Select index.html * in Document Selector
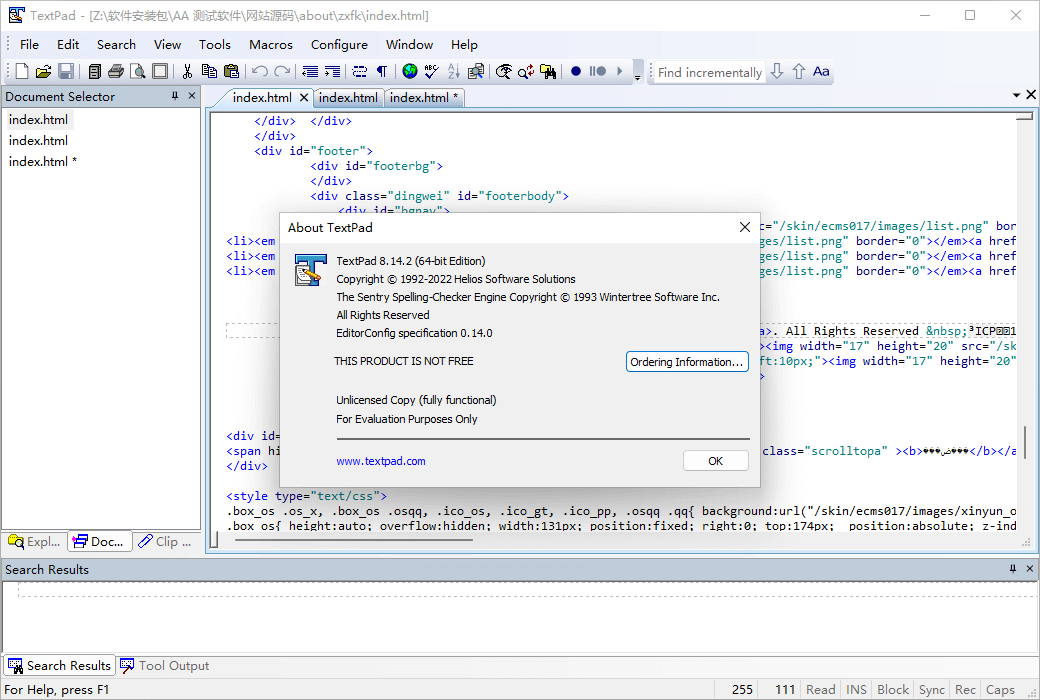Screen dimensions: 1040x700 [42, 161]
